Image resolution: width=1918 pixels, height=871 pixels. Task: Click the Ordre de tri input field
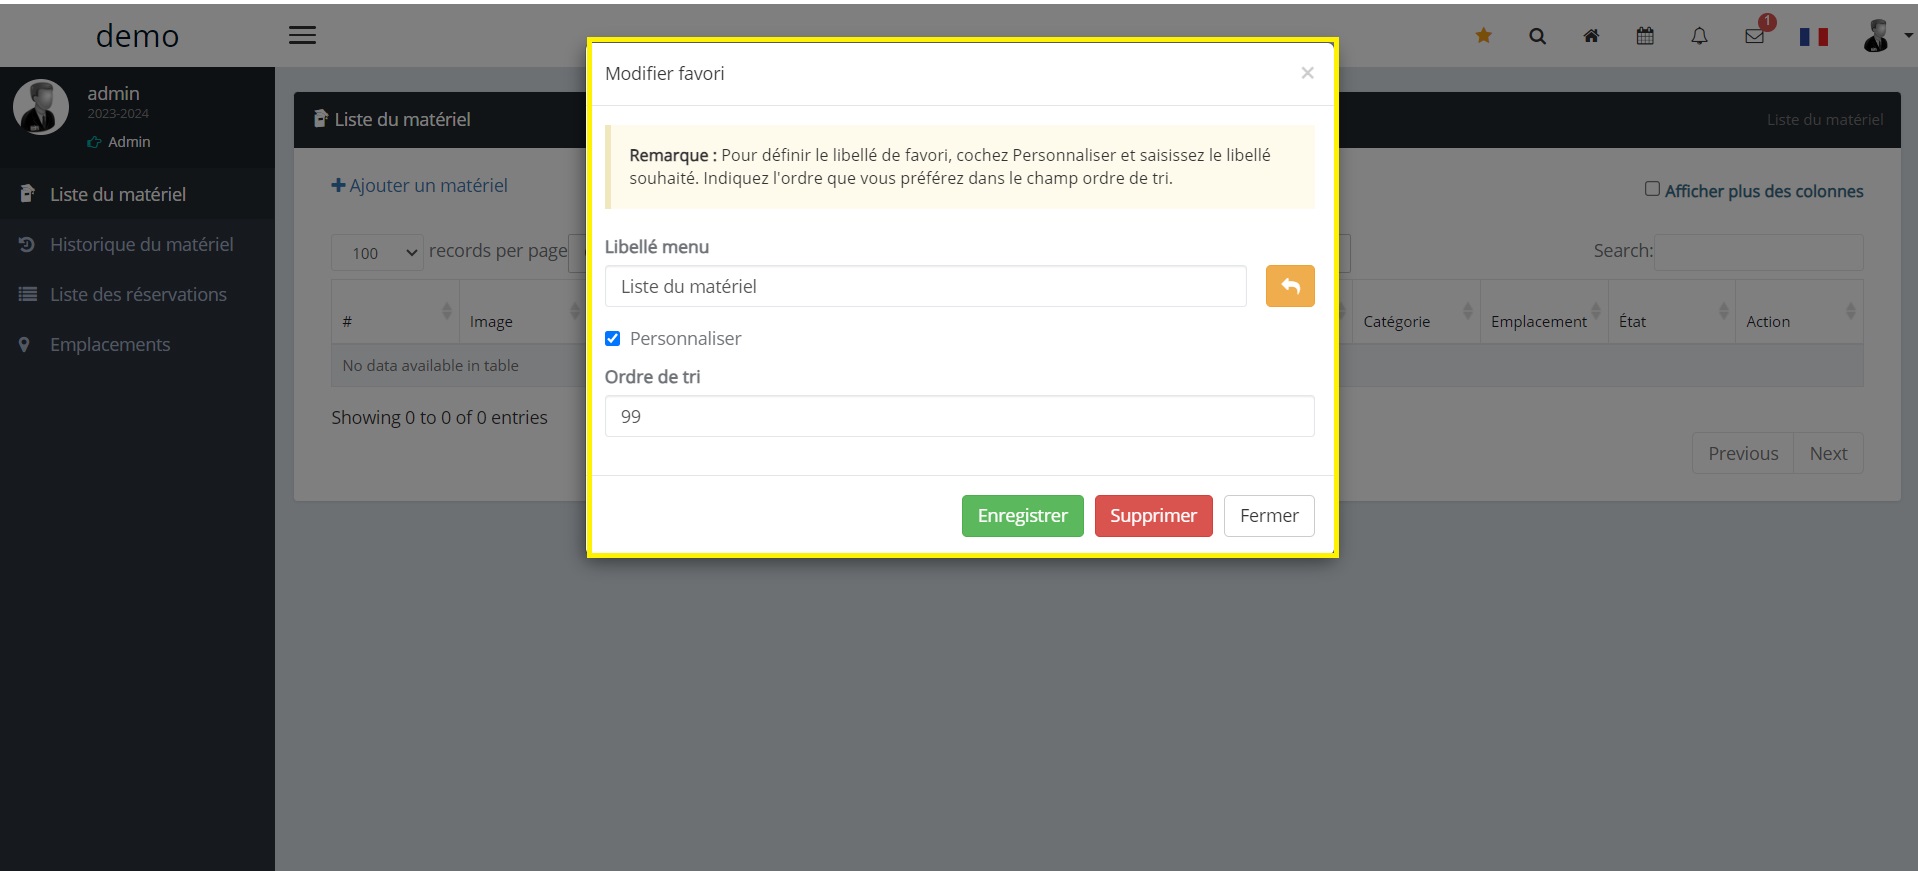(x=959, y=416)
